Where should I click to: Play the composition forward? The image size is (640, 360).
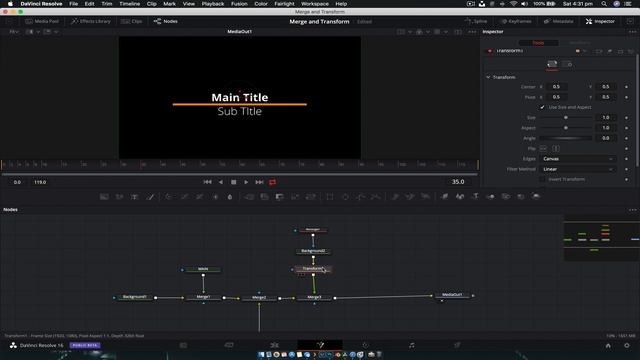pos(246,182)
